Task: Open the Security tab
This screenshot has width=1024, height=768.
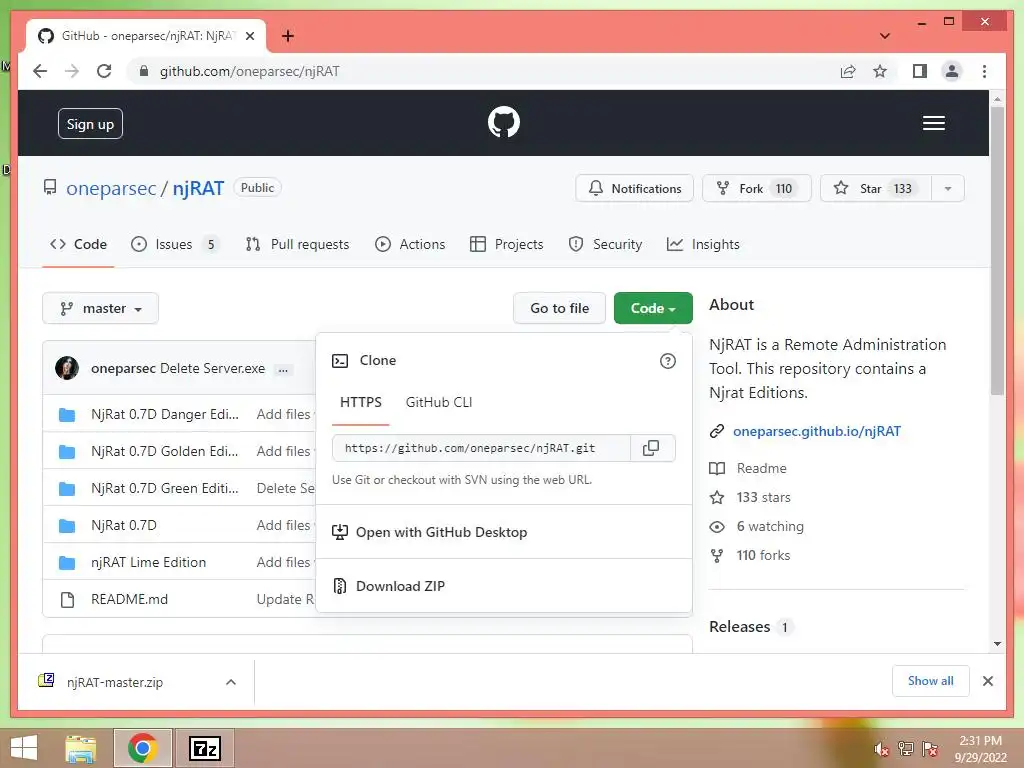Action: [605, 244]
